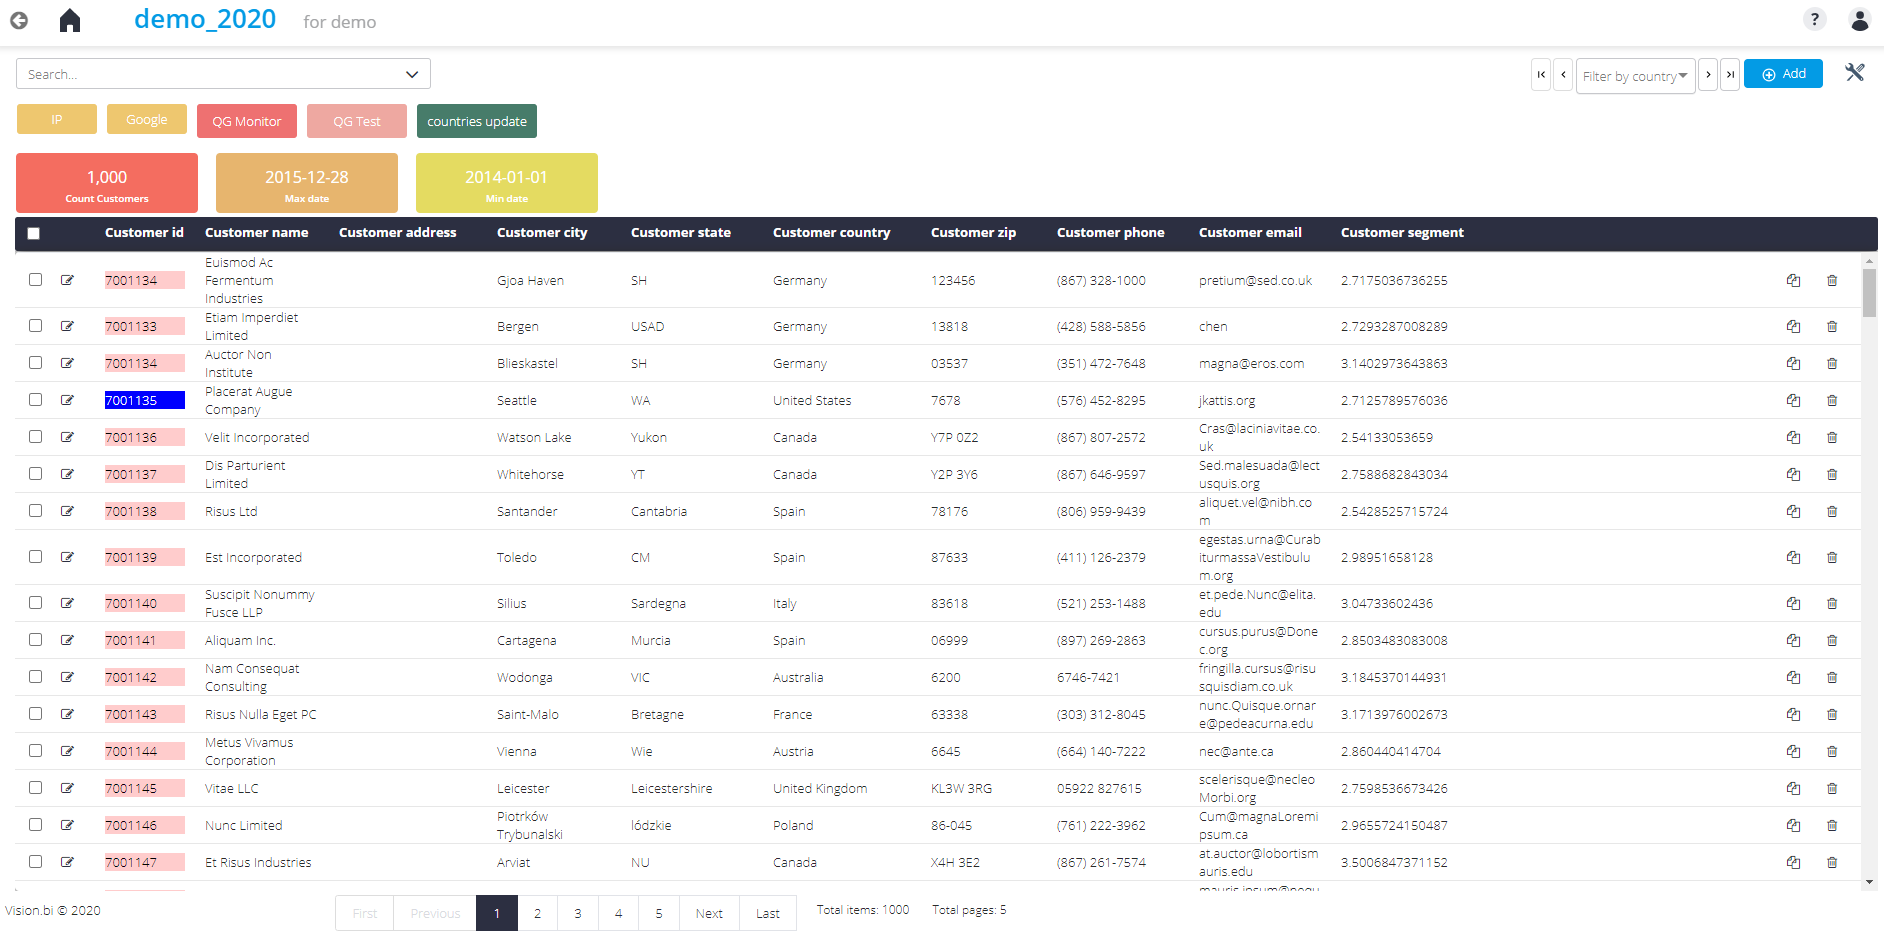Click the Last page button

[768, 913]
